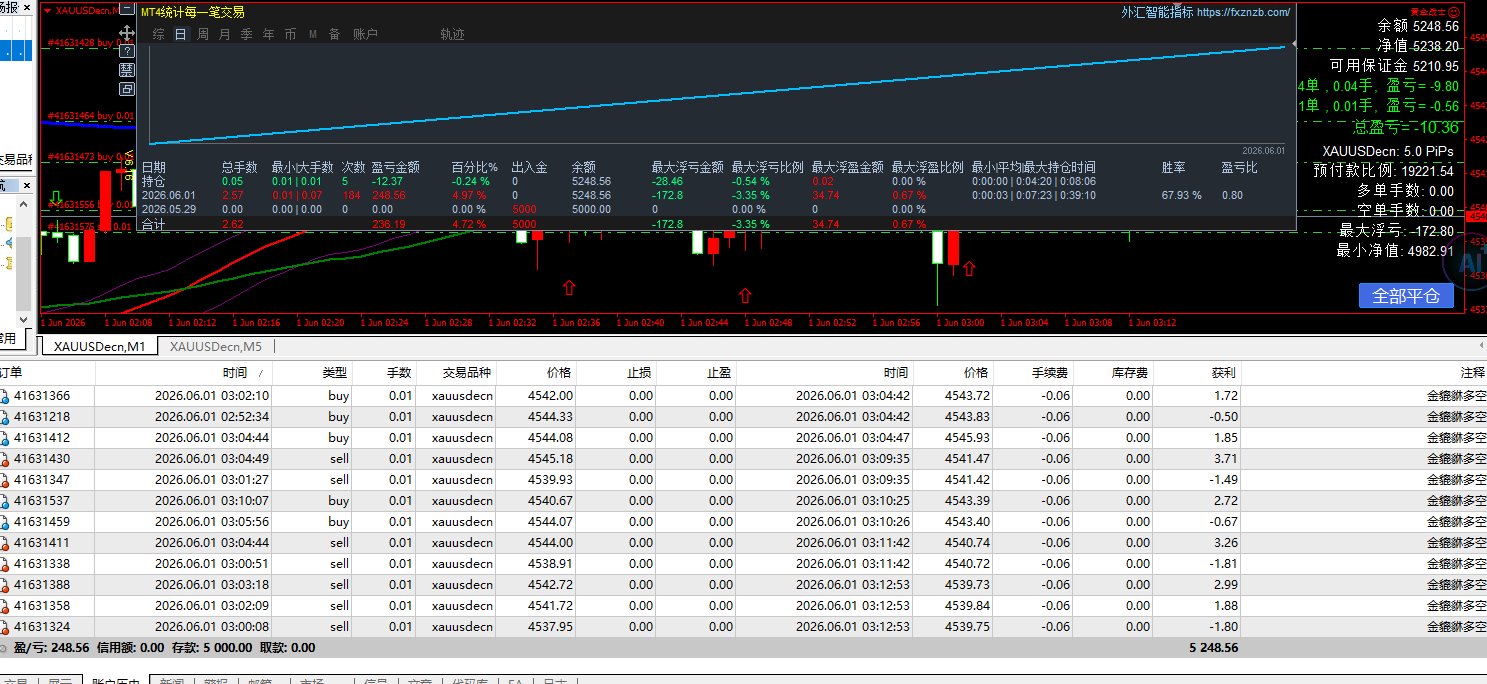This screenshot has width=1487, height=684.
Task: Click the closed total 5 248.56 value
Action: (x=1213, y=648)
